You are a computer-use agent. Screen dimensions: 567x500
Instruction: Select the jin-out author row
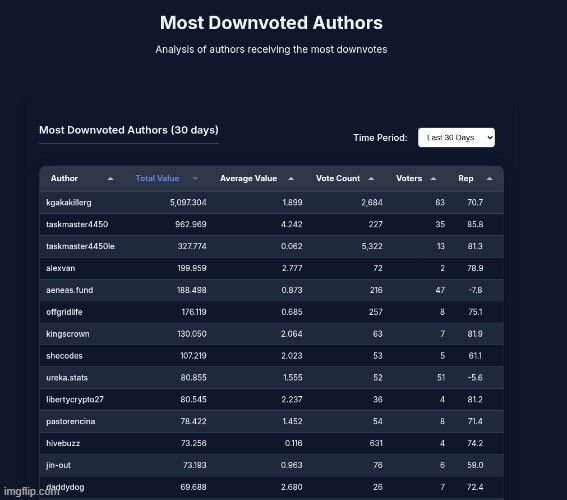tap(272, 465)
